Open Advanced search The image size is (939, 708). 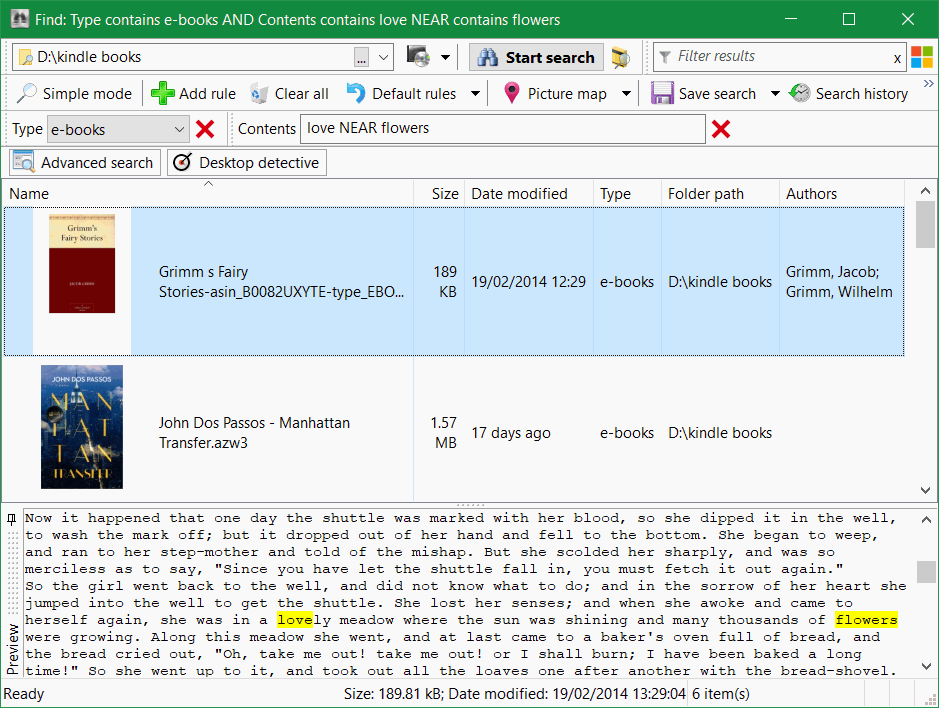click(83, 163)
